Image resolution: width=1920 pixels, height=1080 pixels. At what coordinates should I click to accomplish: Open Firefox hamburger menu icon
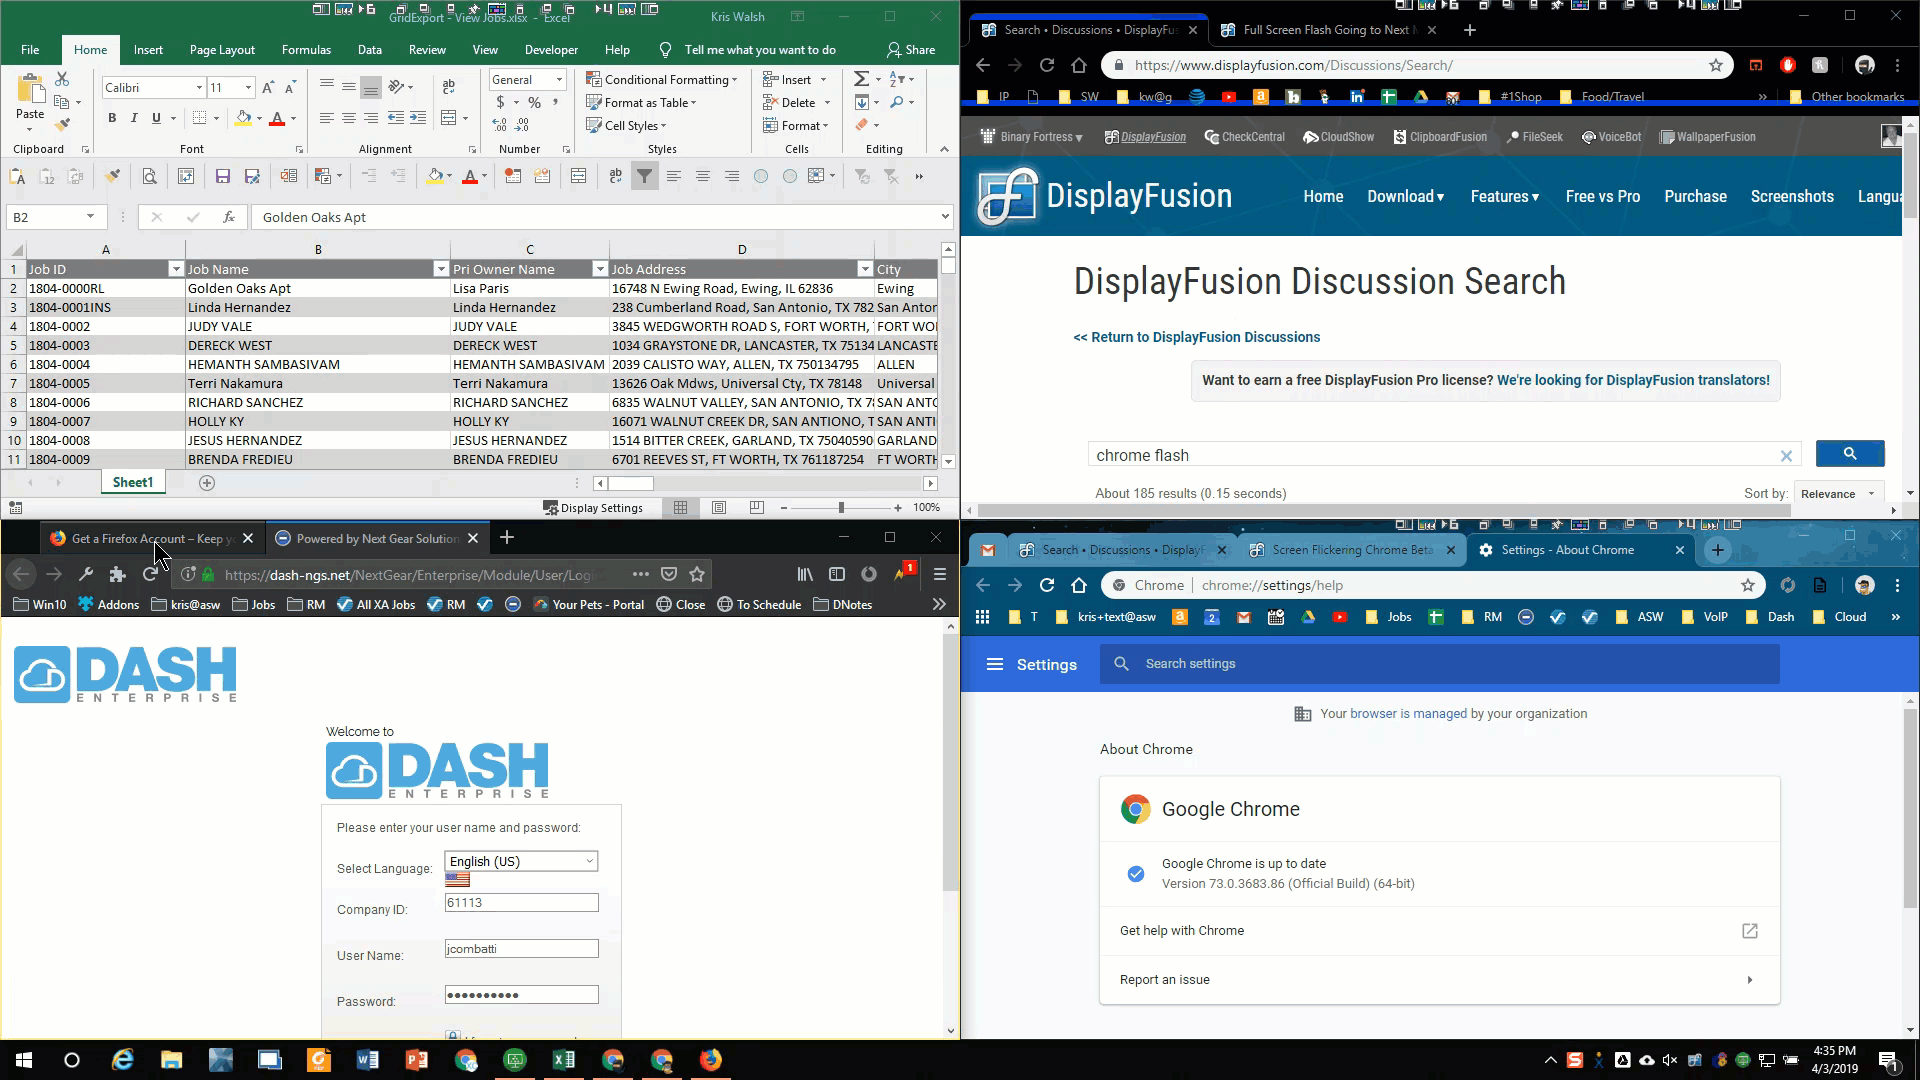click(939, 574)
